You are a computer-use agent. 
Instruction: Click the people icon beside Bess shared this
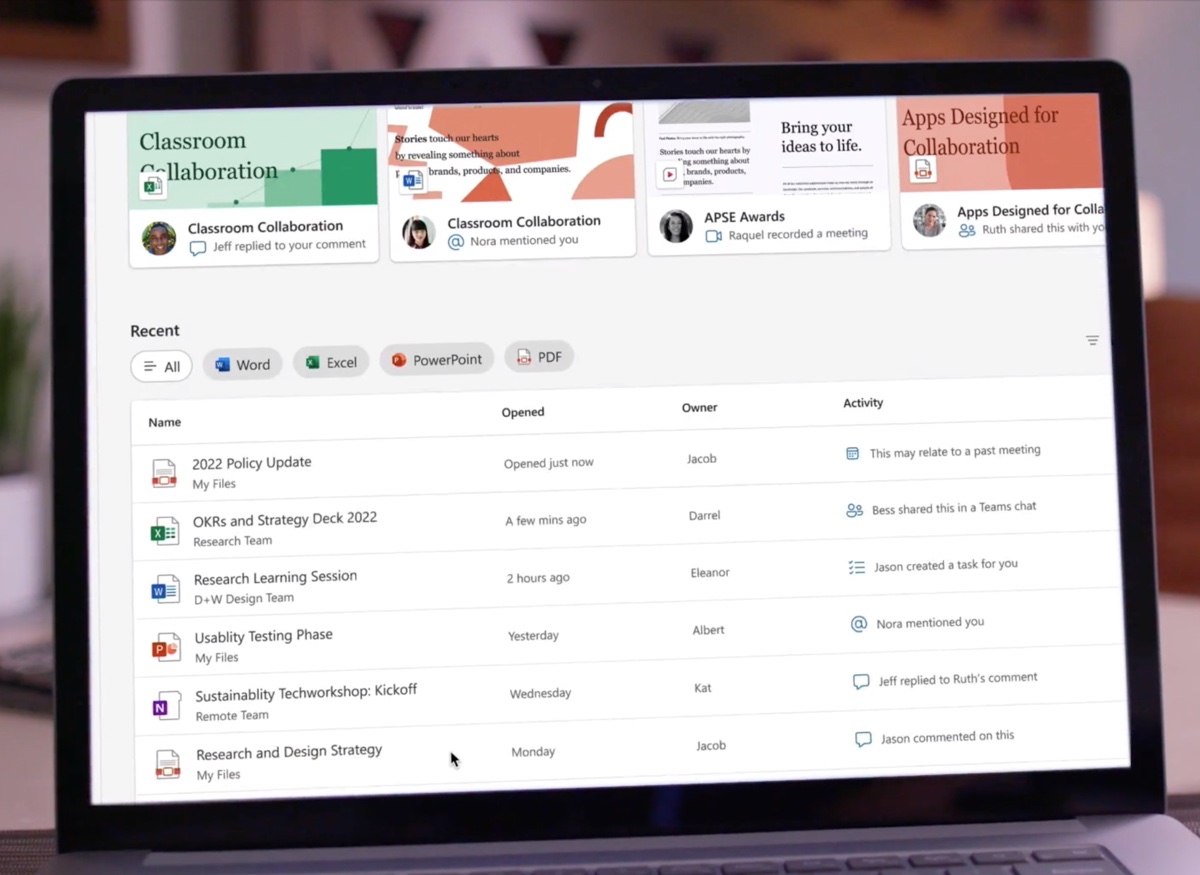(x=854, y=509)
